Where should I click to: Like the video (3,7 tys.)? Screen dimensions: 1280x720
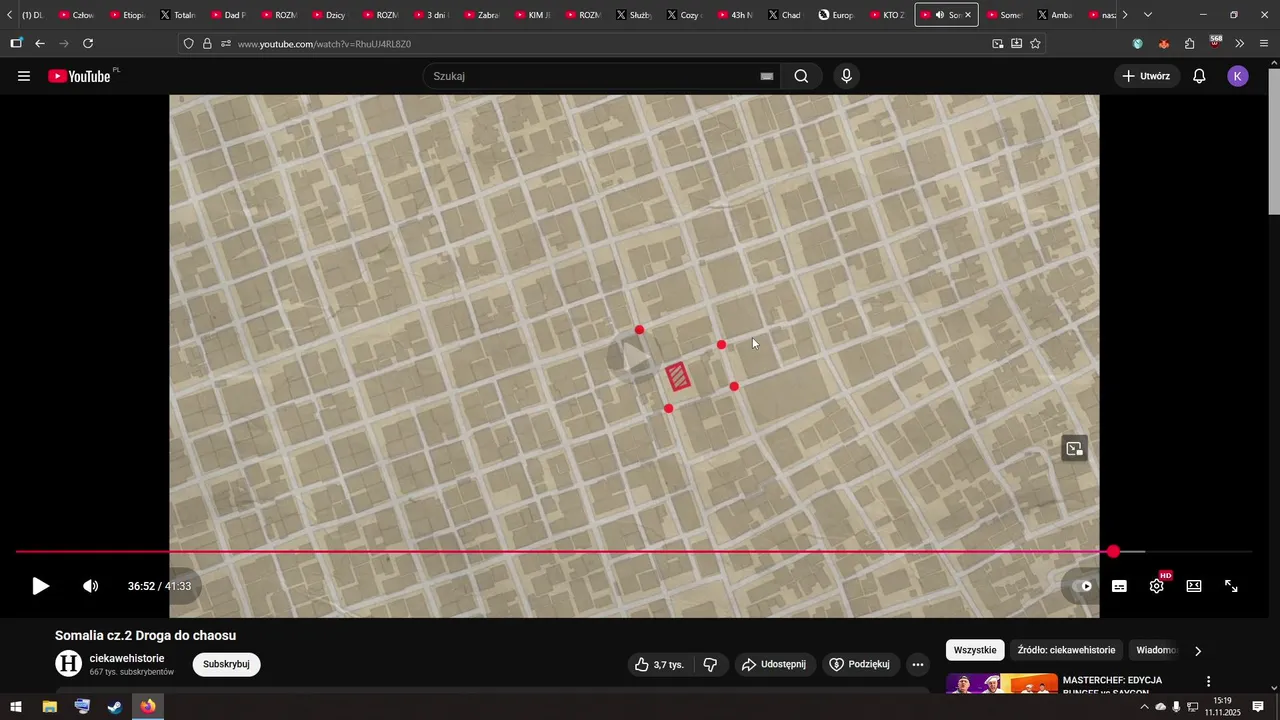point(661,664)
